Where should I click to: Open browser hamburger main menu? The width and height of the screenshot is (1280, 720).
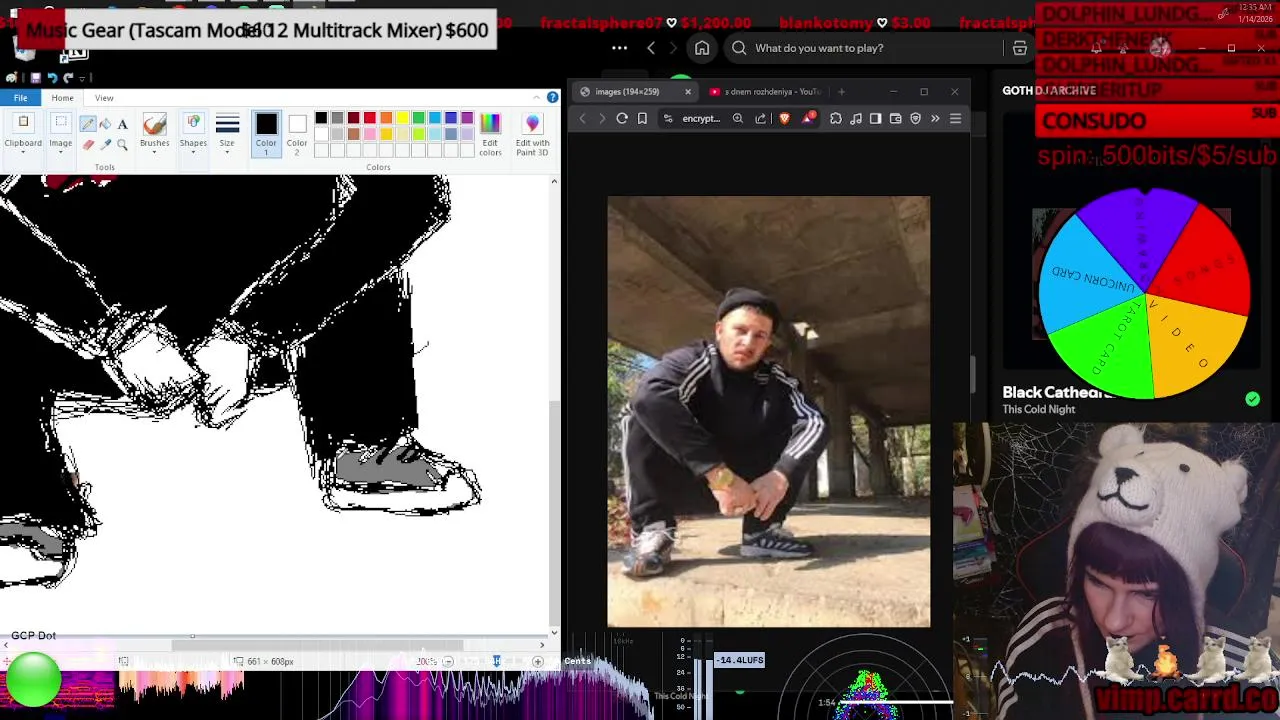[x=955, y=118]
